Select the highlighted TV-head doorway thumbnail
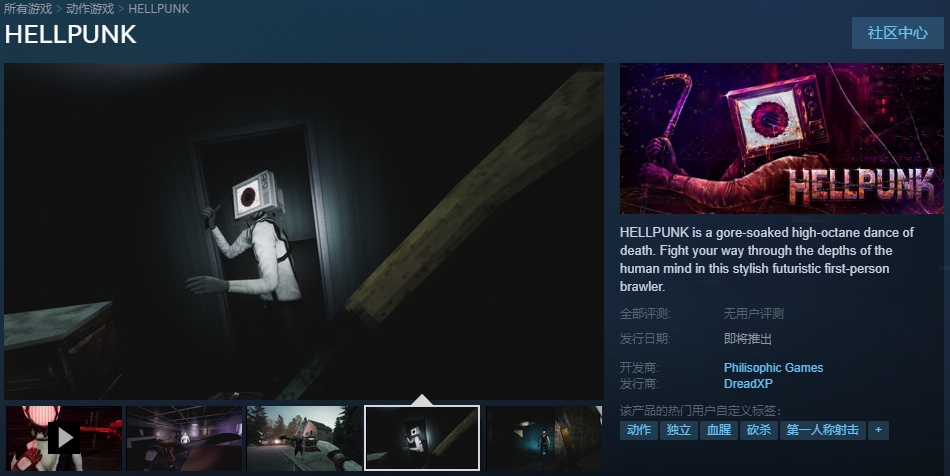 click(x=422, y=438)
